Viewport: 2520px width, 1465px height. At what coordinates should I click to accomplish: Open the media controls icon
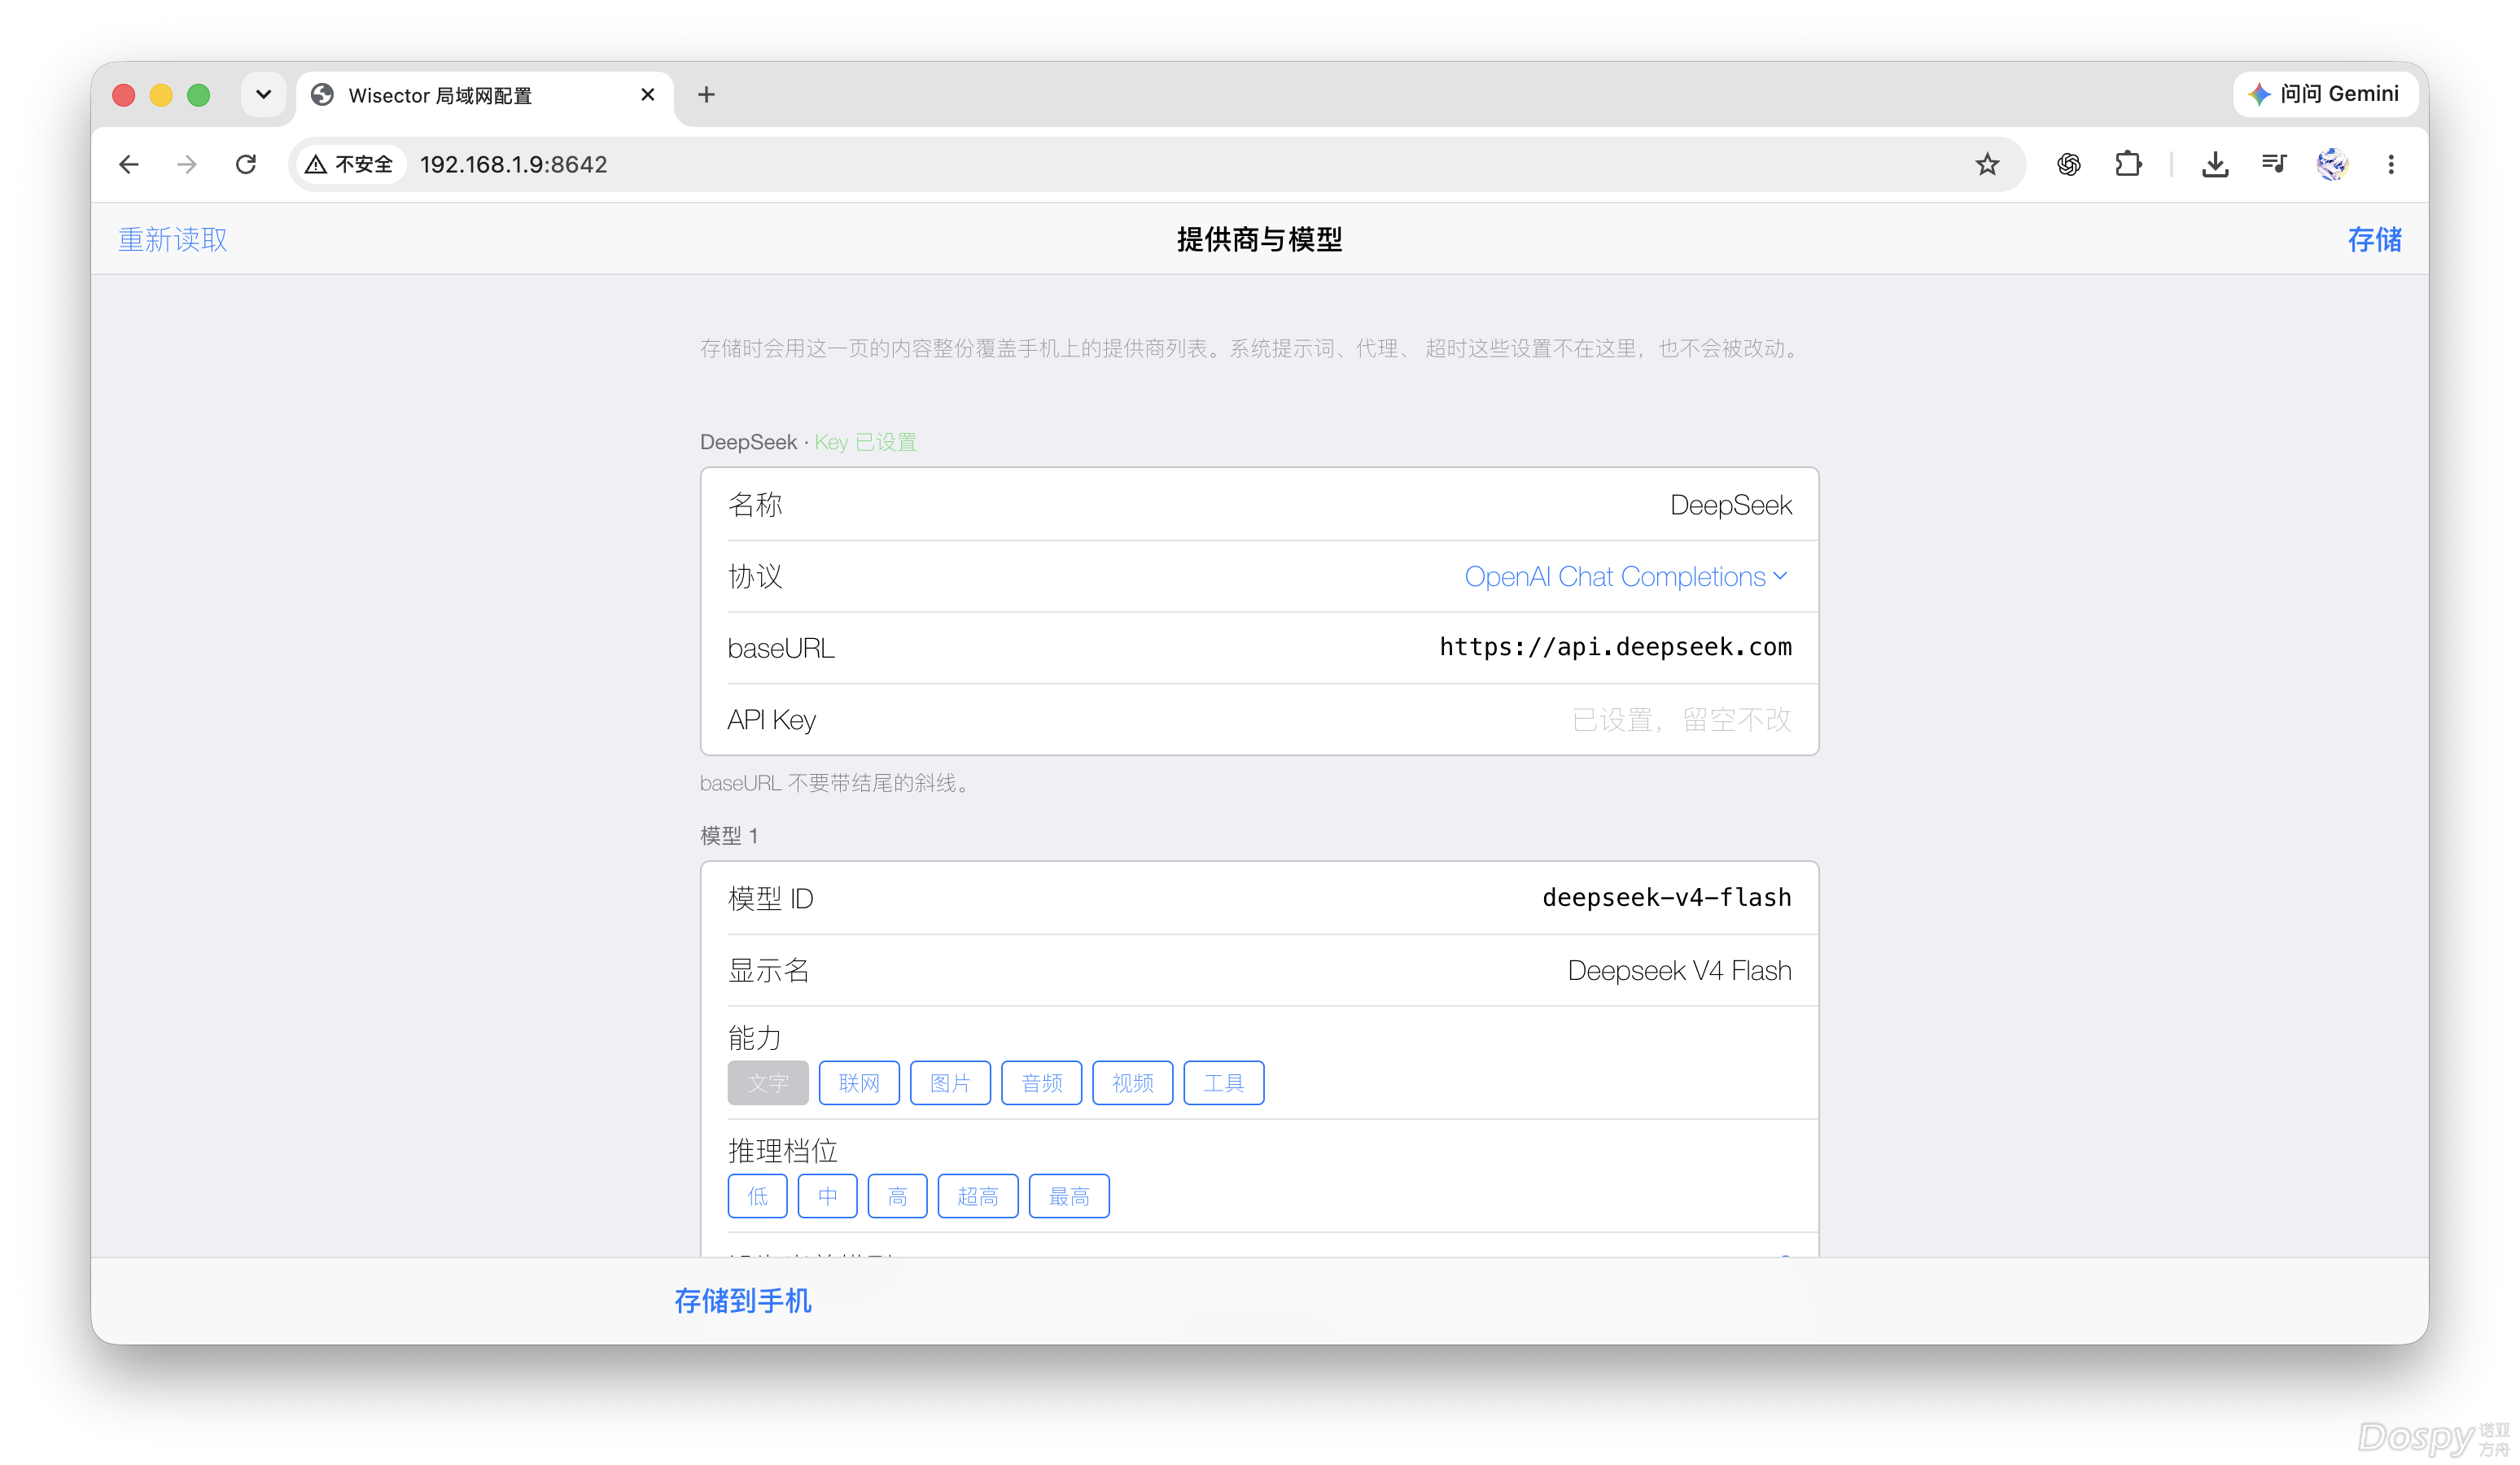coord(2274,164)
